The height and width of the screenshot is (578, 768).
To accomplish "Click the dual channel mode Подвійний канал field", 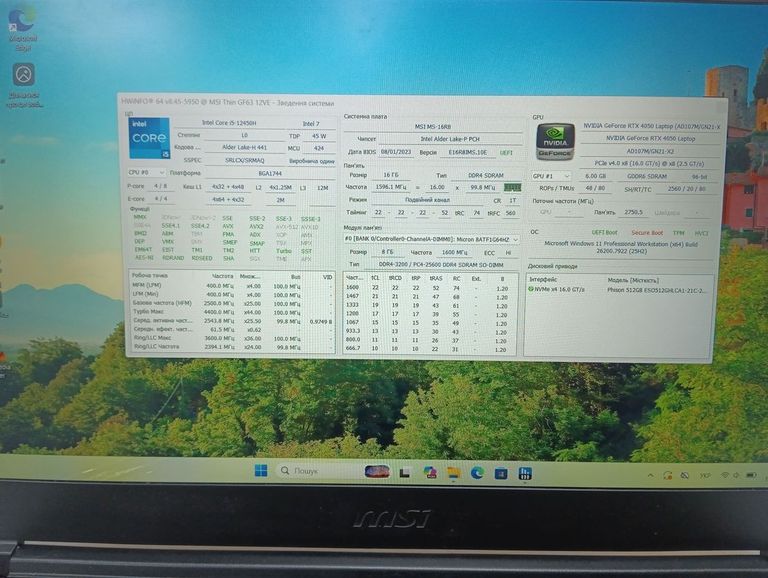I will point(427,200).
